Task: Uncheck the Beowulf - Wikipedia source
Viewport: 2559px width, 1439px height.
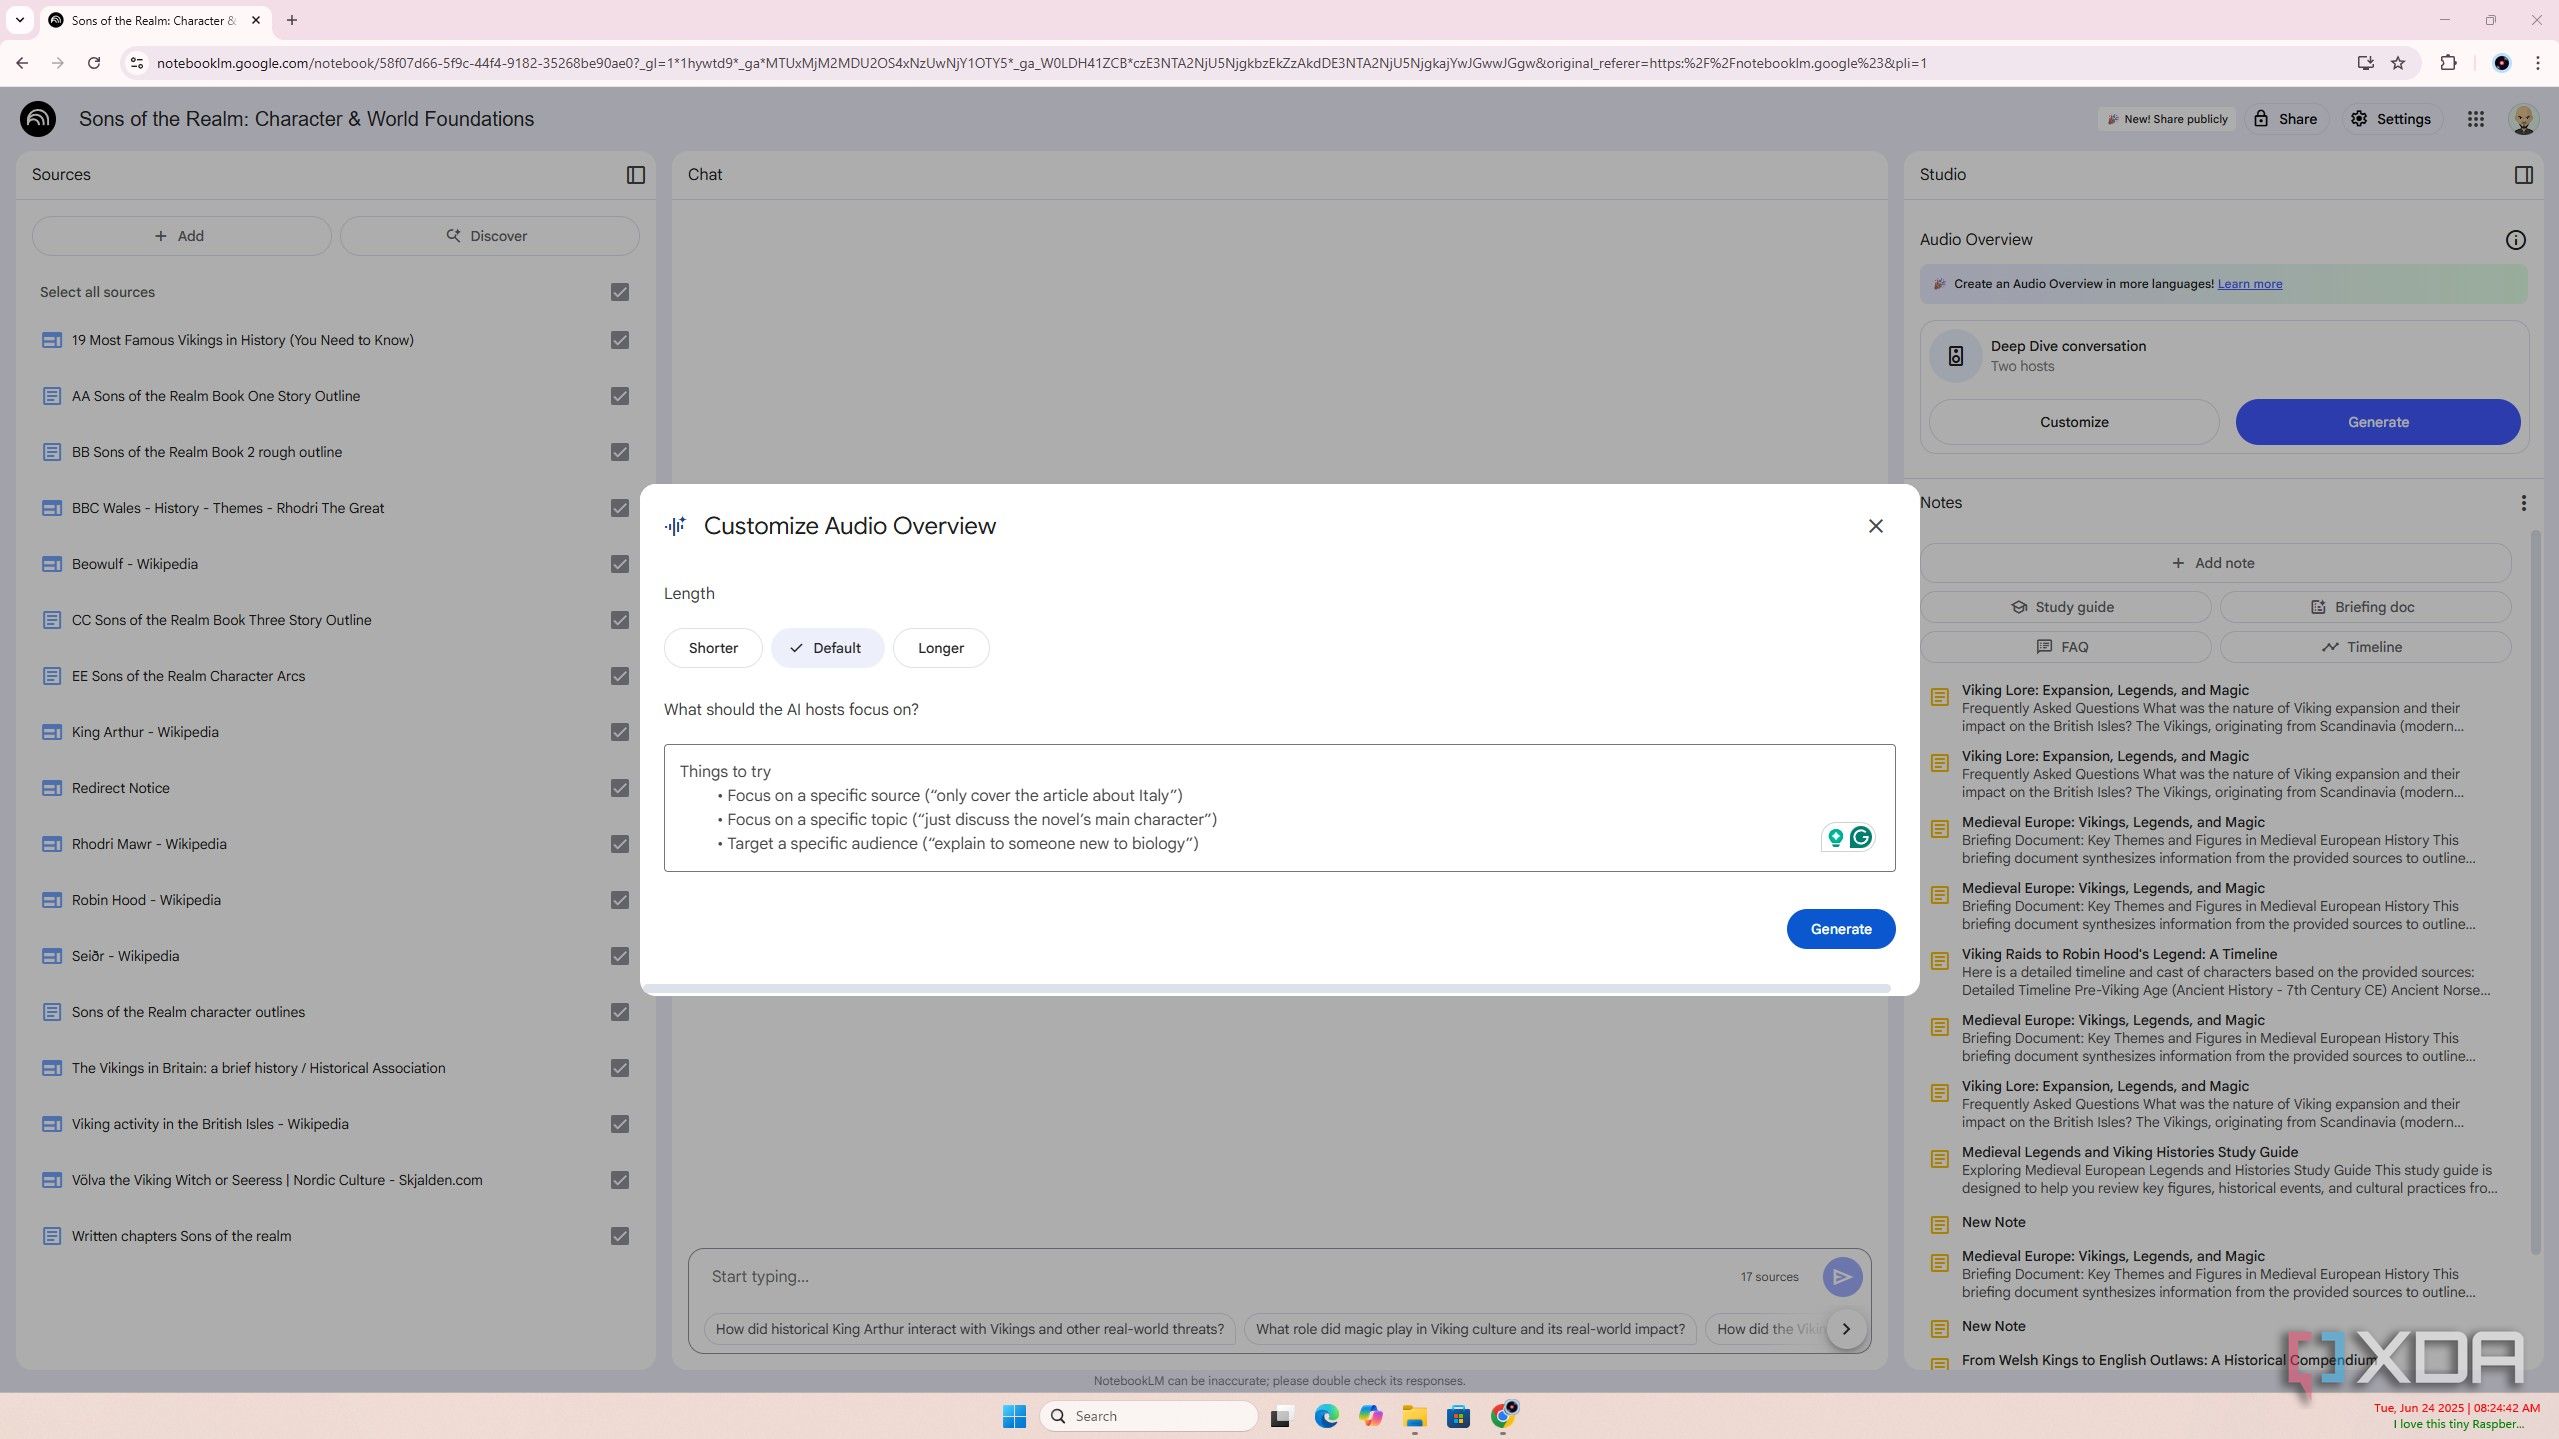Action: point(620,564)
